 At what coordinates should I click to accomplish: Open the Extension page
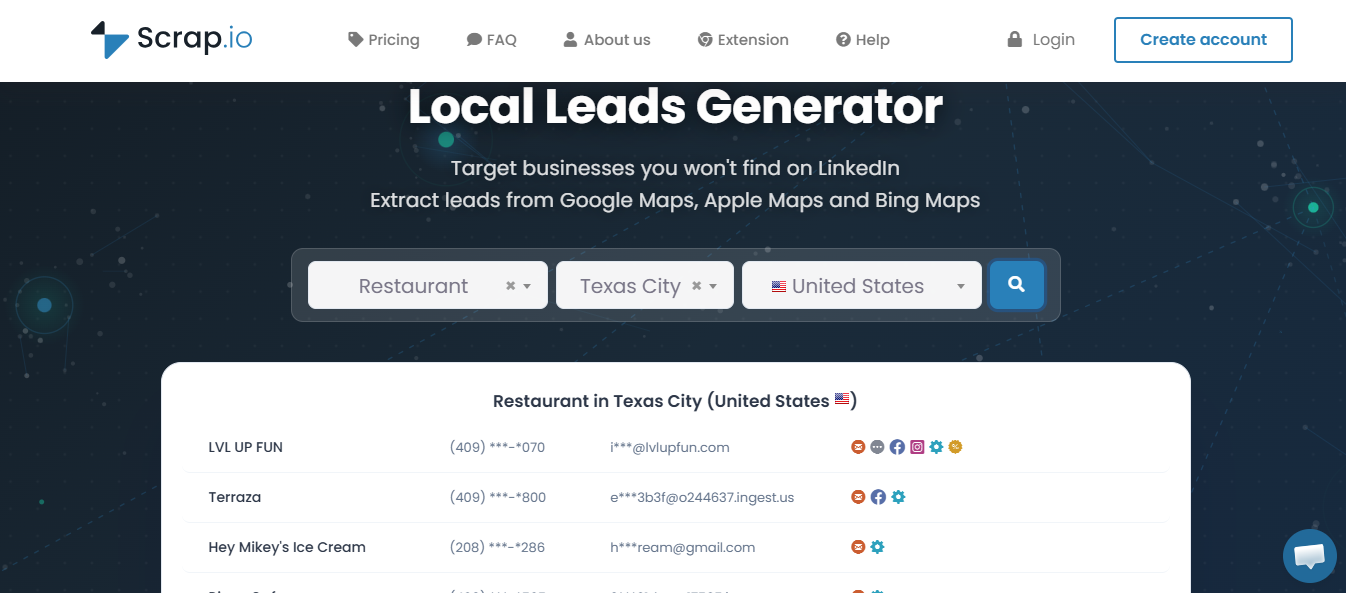(x=743, y=40)
